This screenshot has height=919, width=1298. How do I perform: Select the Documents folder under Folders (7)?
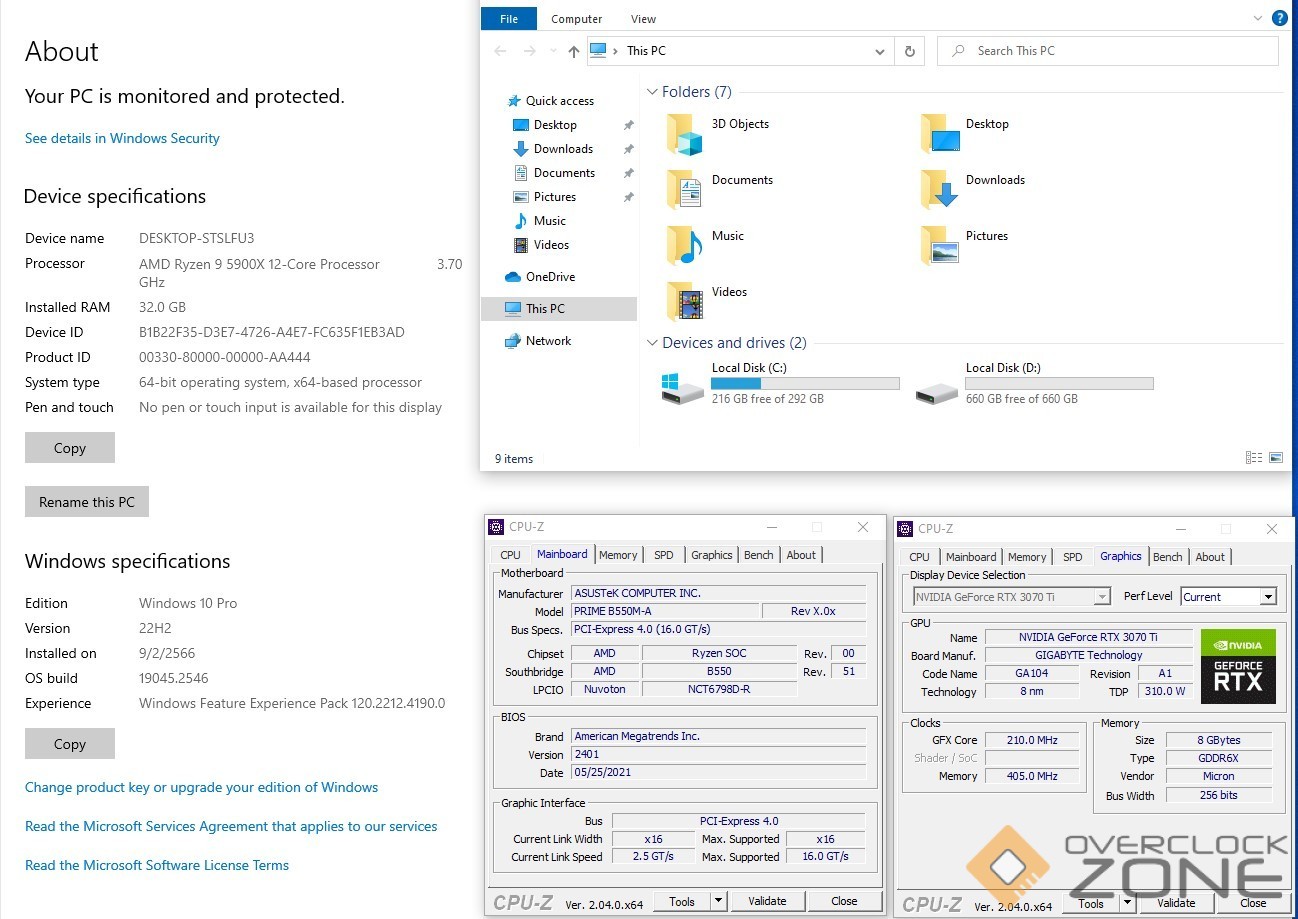coord(720,190)
